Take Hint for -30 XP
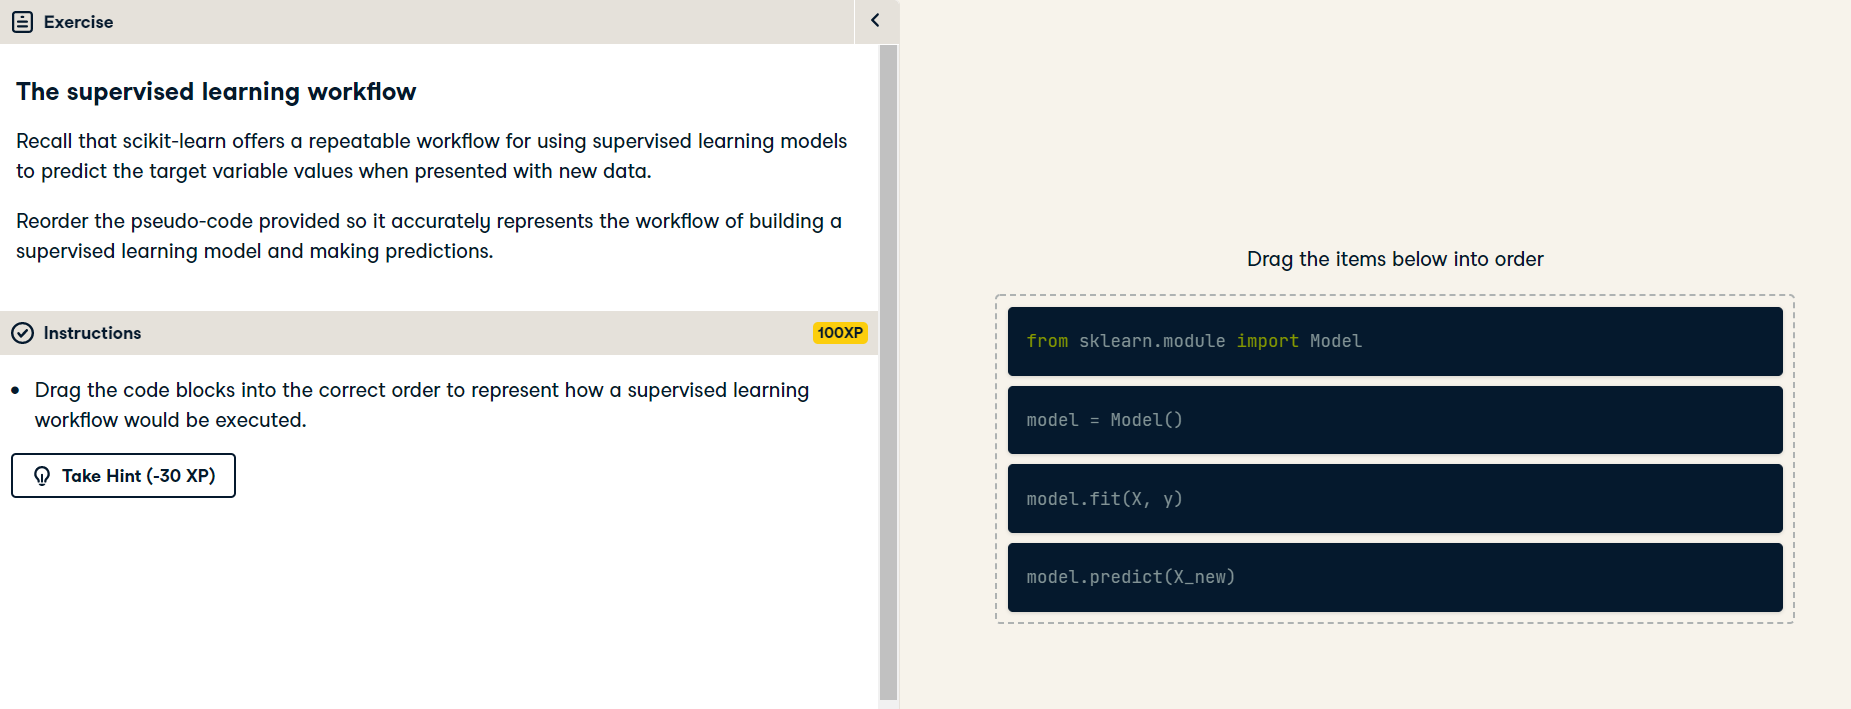 pos(123,475)
